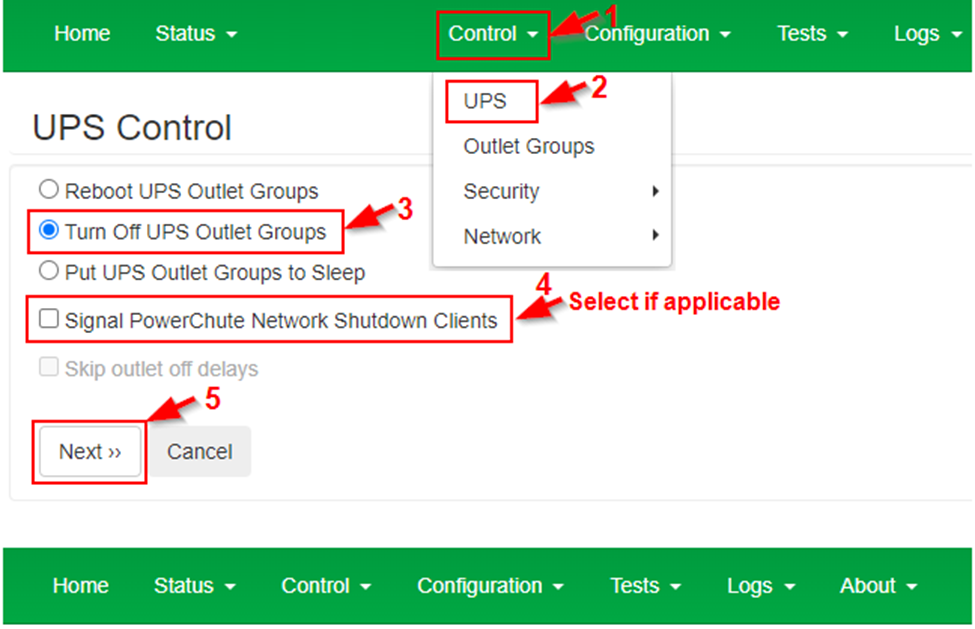Viewport: 975px width, 629px height.
Task: Choose UPS from the Control dropdown menu
Action: (485, 101)
